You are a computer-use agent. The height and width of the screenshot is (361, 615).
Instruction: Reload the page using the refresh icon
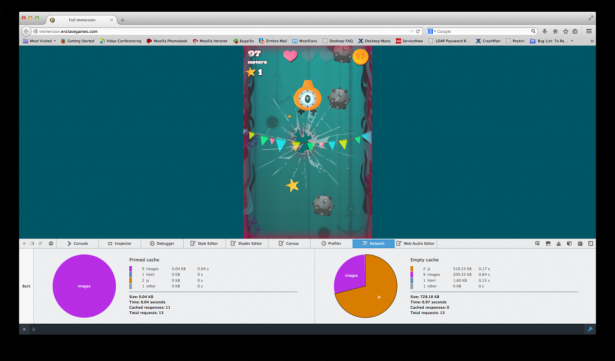[418, 31]
